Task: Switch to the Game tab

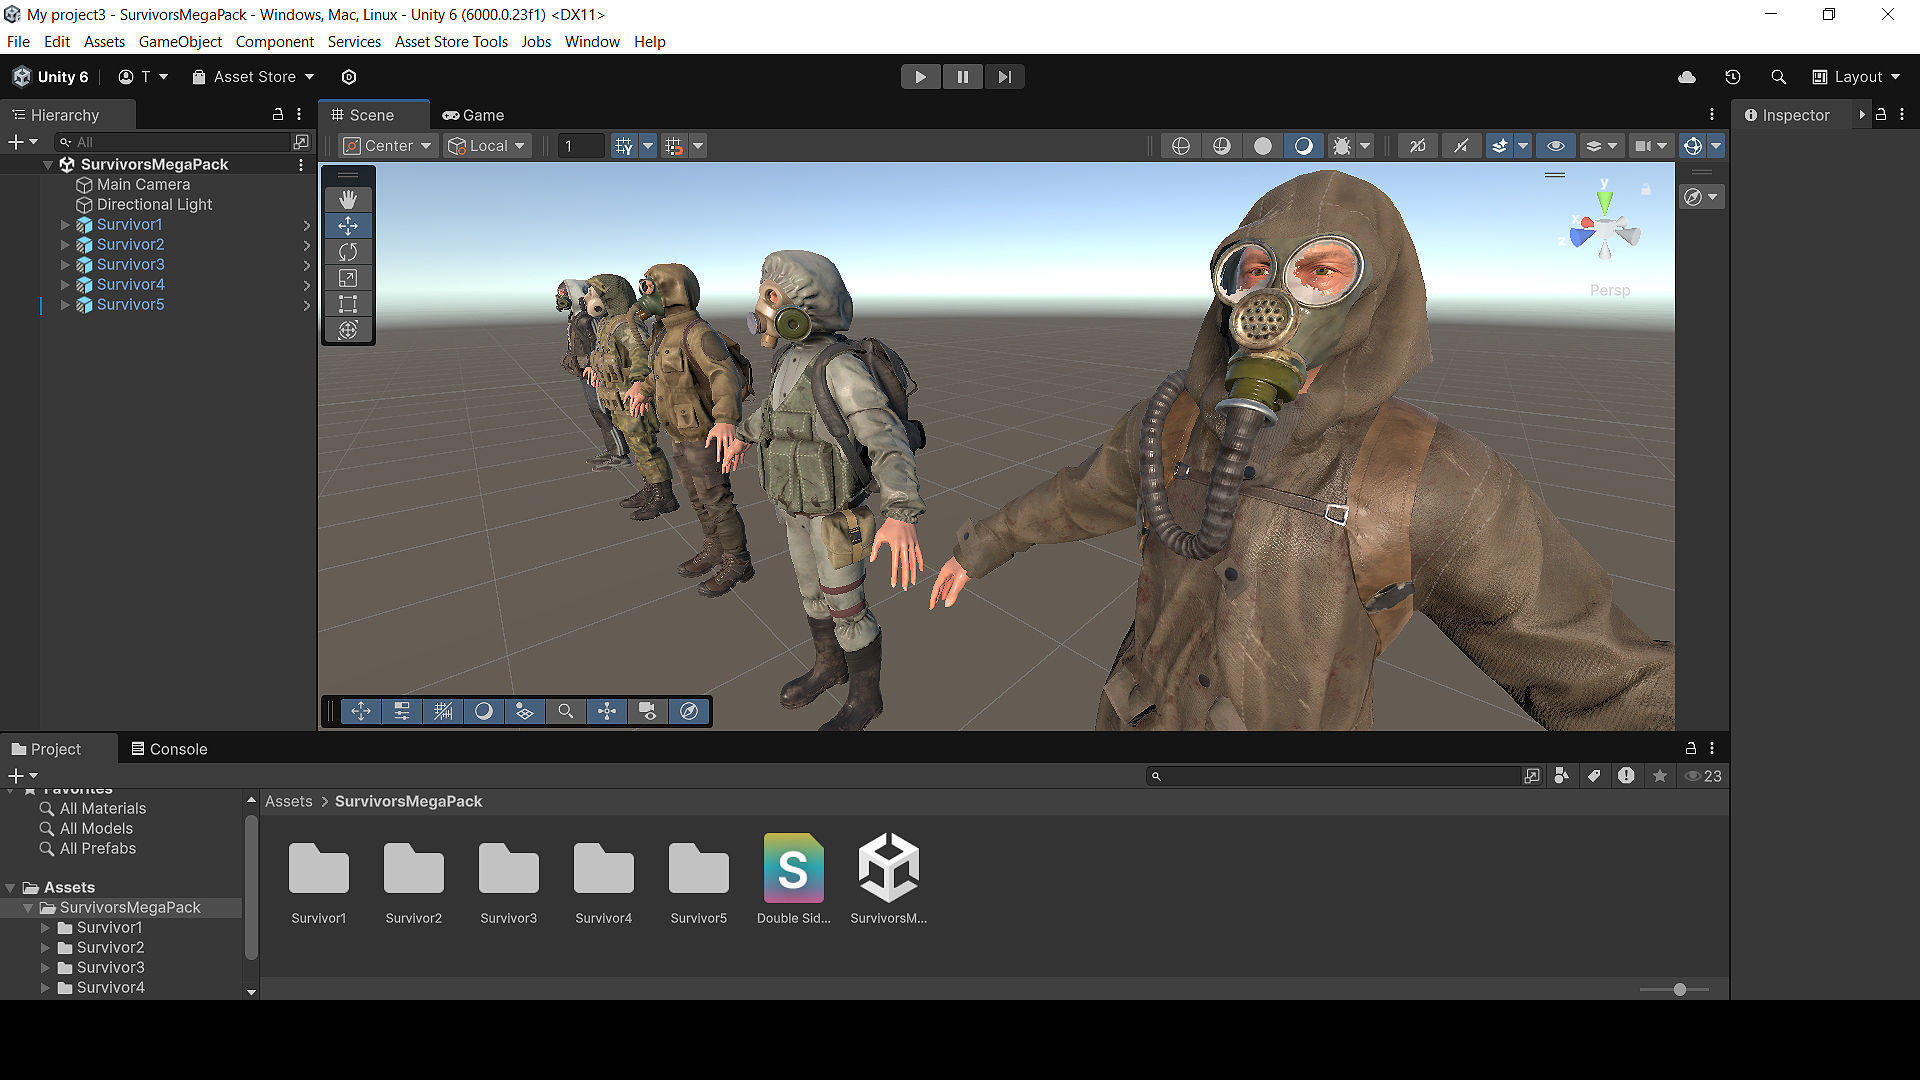Action: 474,115
